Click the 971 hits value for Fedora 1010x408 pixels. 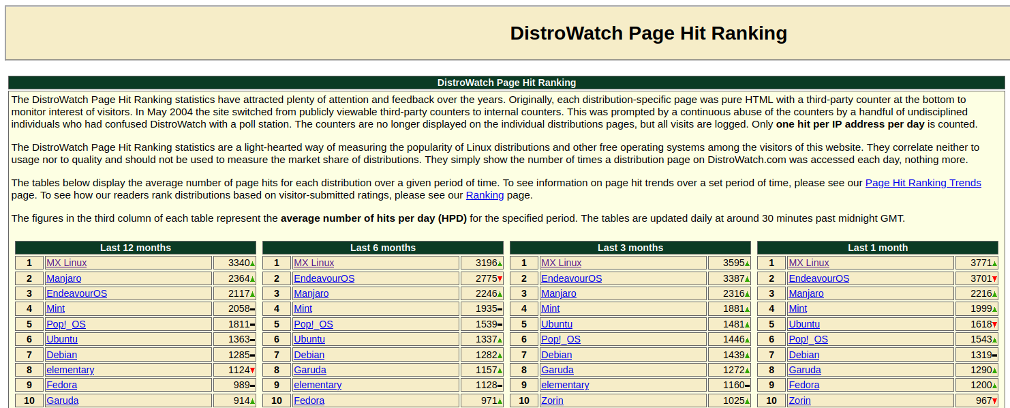(x=489, y=400)
